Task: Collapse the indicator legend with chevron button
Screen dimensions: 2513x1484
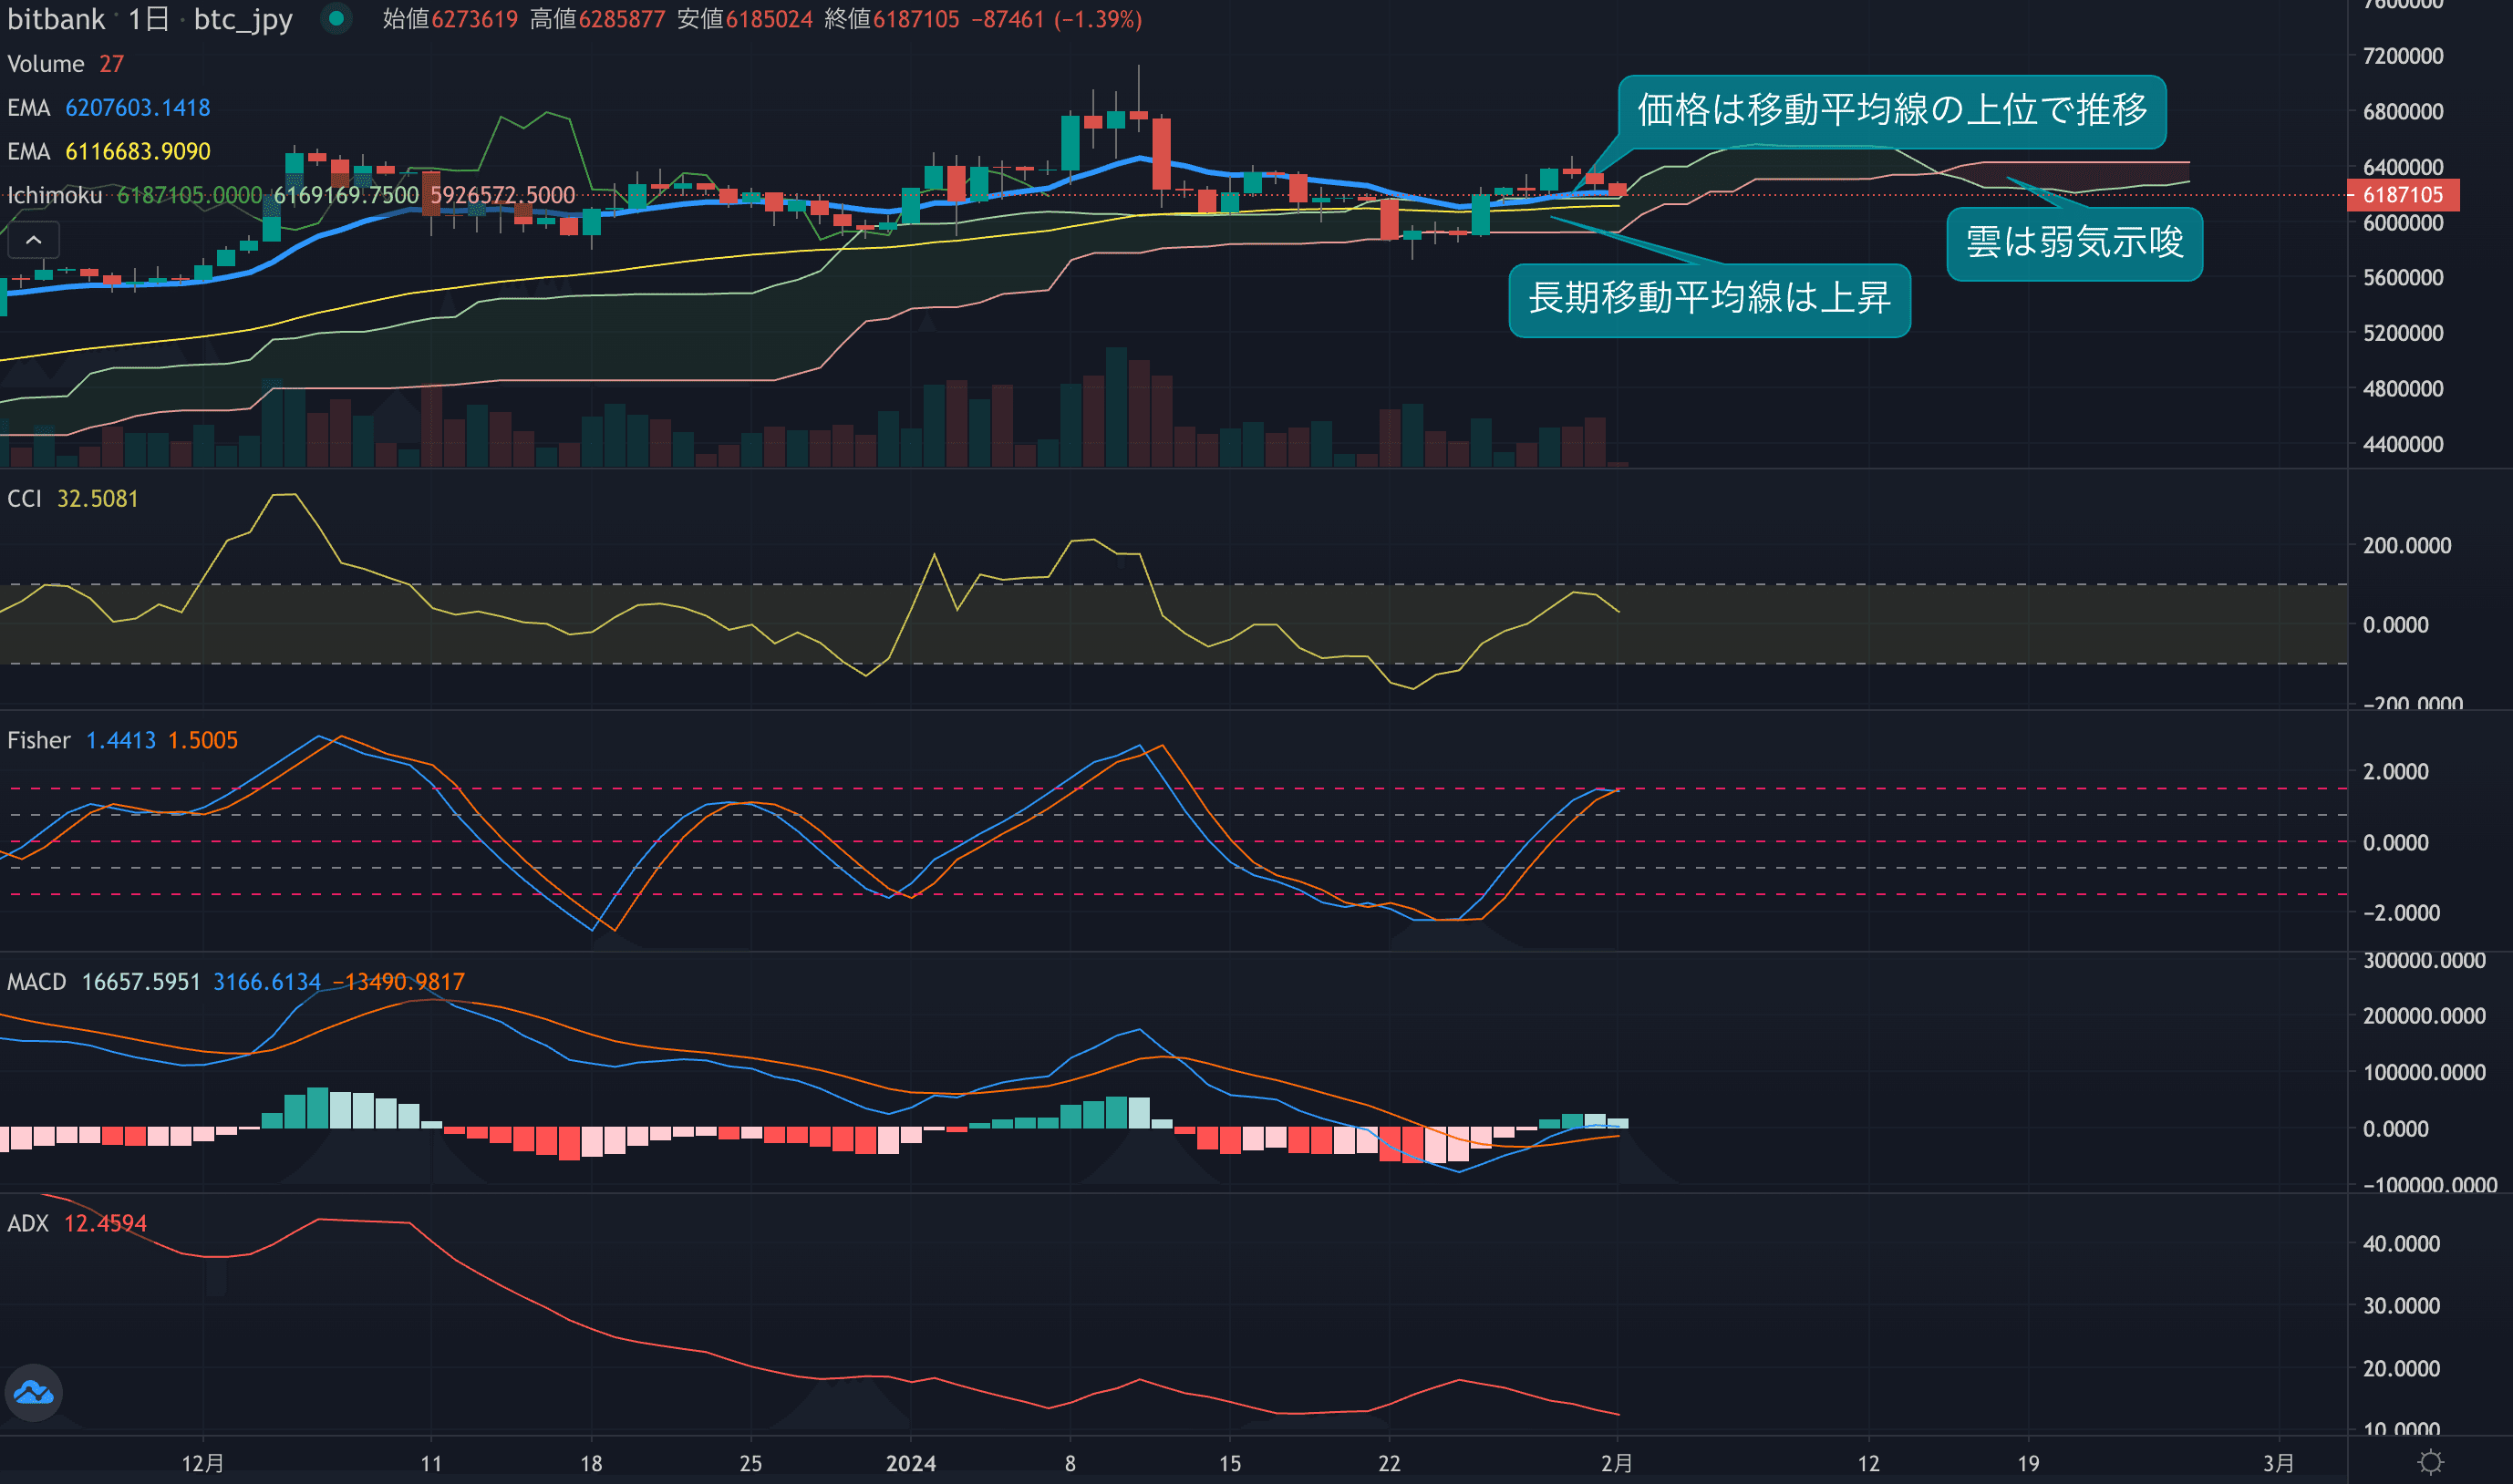Action: [33, 240]
